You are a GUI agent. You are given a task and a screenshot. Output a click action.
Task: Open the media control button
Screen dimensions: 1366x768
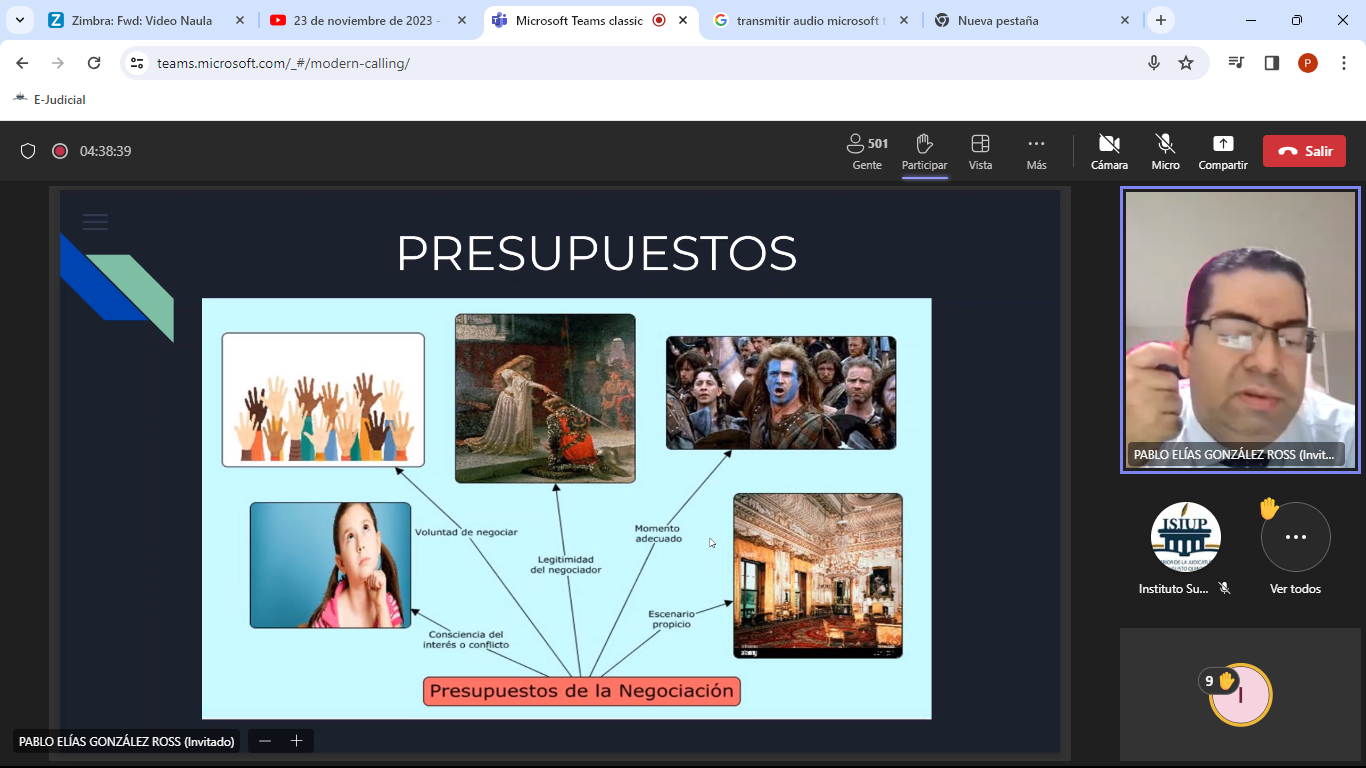coord(1236,63)
